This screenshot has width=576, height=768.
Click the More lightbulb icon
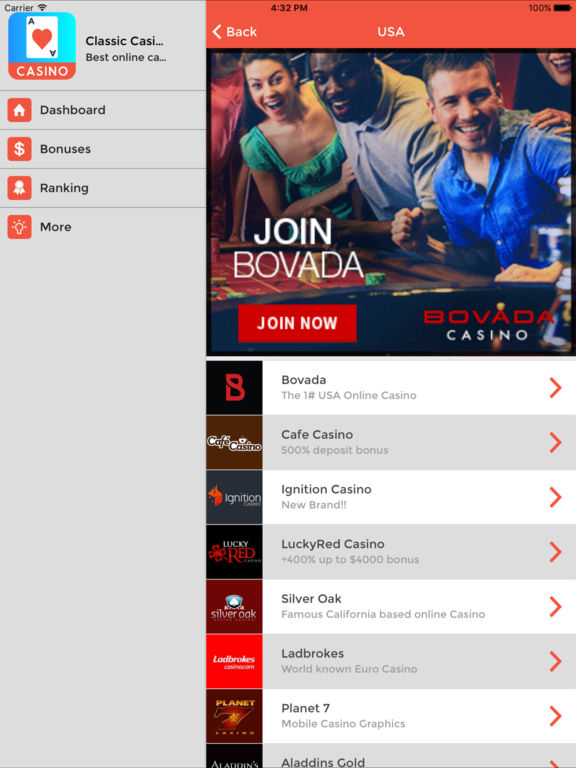(20, 227)
